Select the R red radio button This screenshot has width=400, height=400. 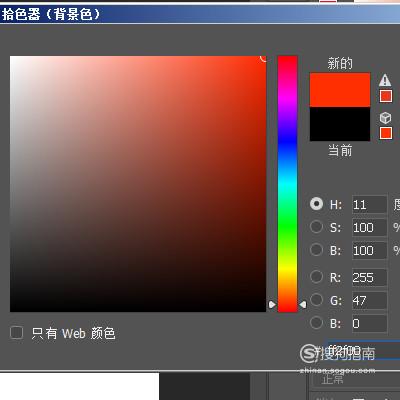click(316, 276)
